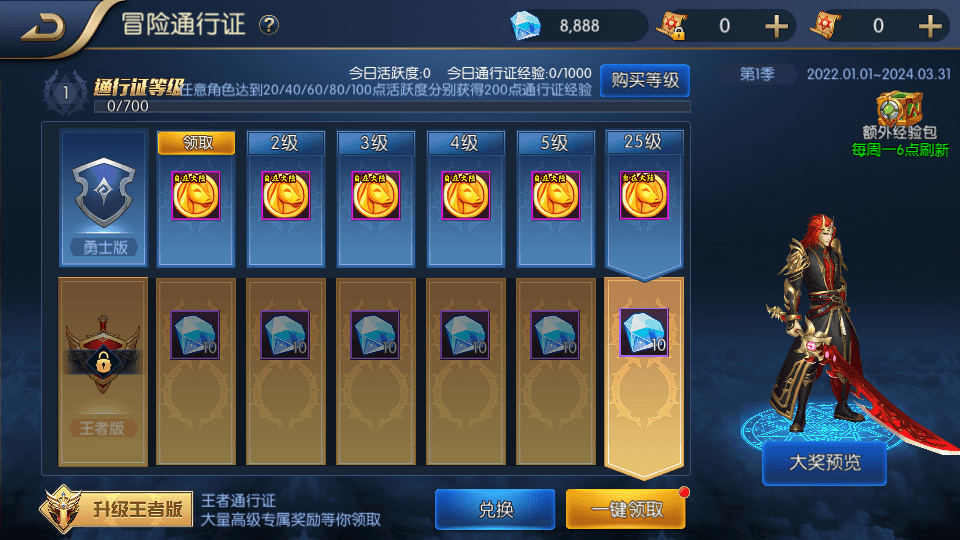
Task: Select the 25级 level header
Action: pyautogui.click(x=643, y=142)
